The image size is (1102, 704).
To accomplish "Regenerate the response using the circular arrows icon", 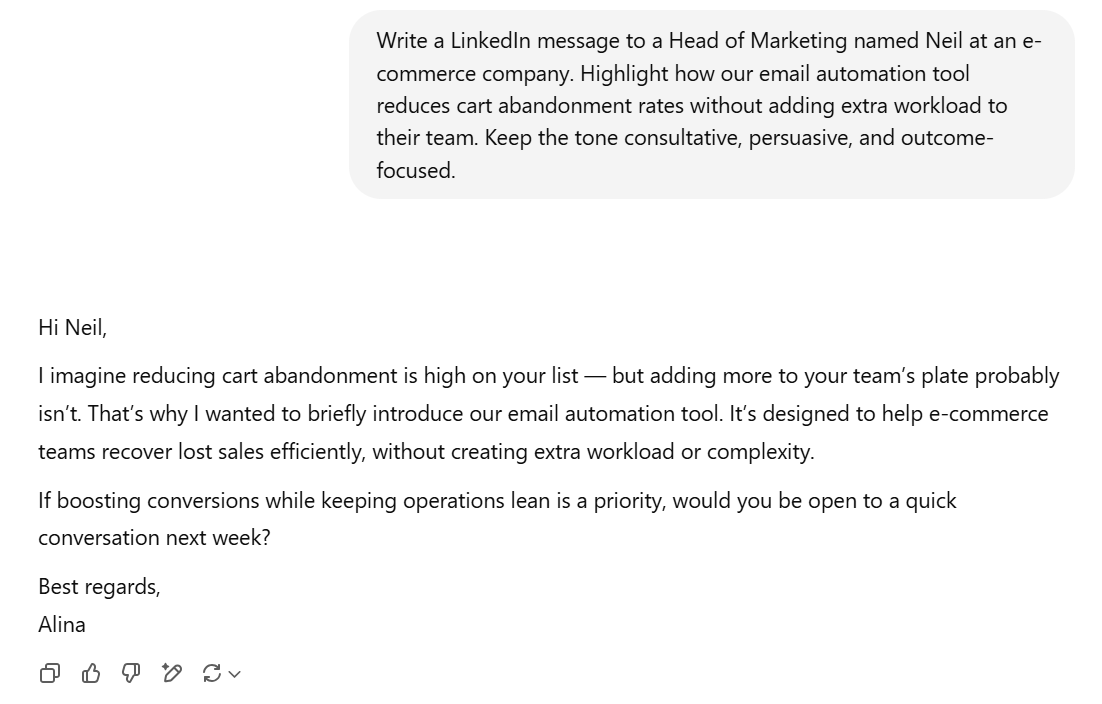I will click(x=212, y=673).
